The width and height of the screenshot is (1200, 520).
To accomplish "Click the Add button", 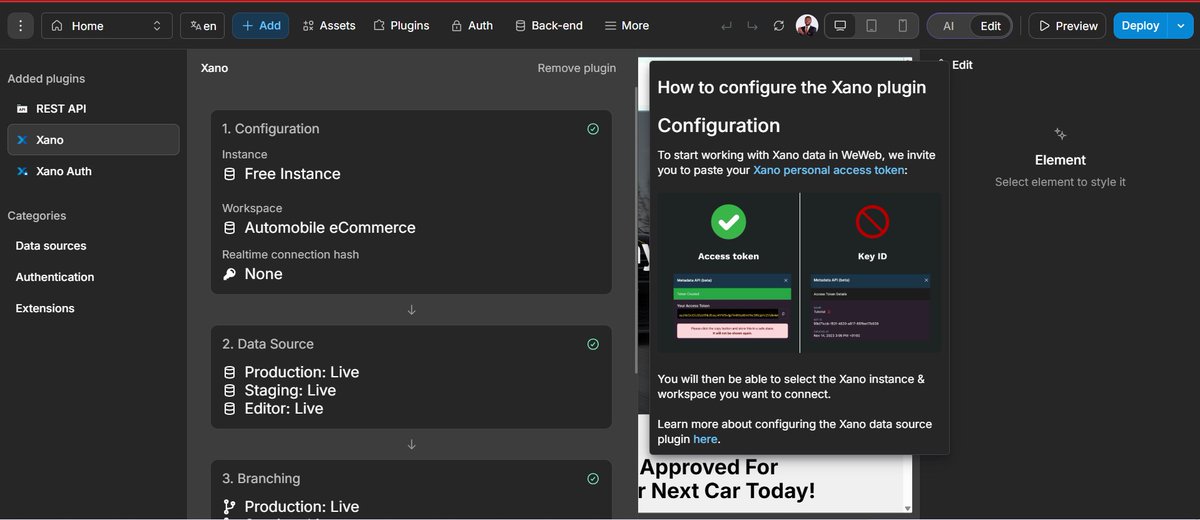I will coord(261,26).
